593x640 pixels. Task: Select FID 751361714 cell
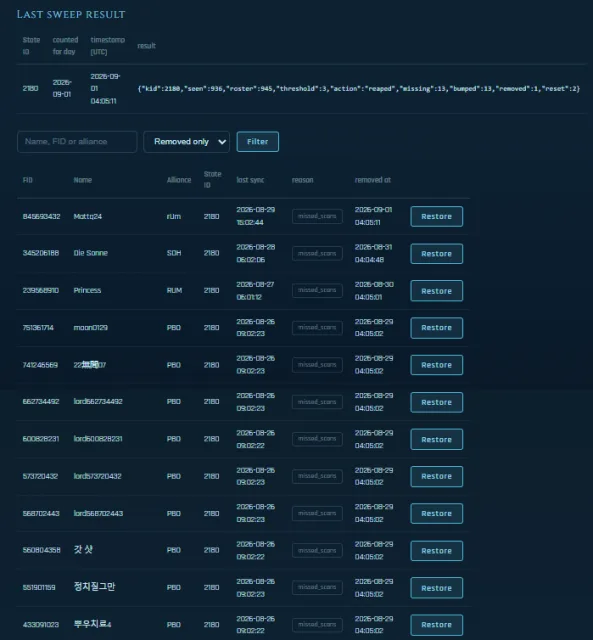click(x=38, y=328)
